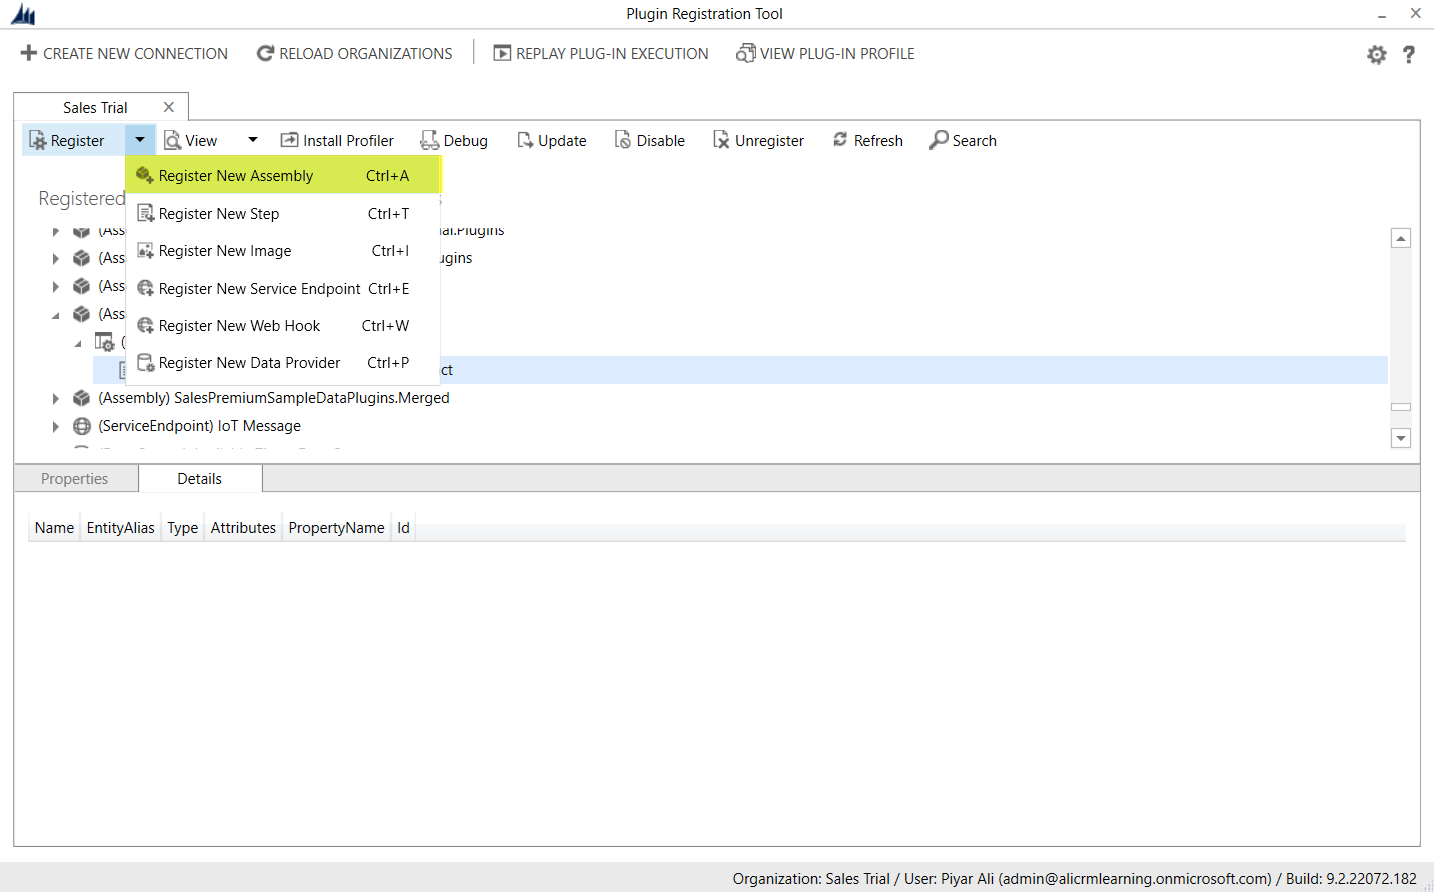The height and width of the screenshot is (892, 1434).
Task: Select Register New Data Provider entry
Action: point(283,362)
